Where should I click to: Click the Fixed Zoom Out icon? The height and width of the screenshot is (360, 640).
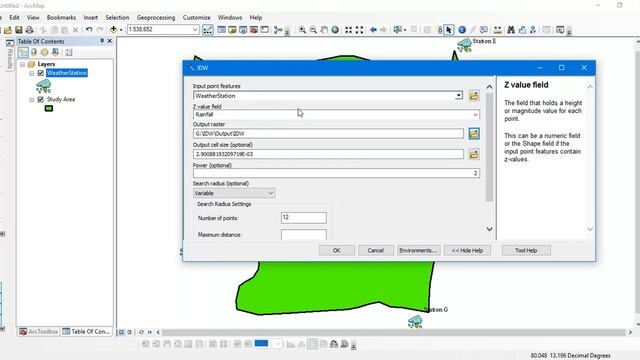[360, 30]
